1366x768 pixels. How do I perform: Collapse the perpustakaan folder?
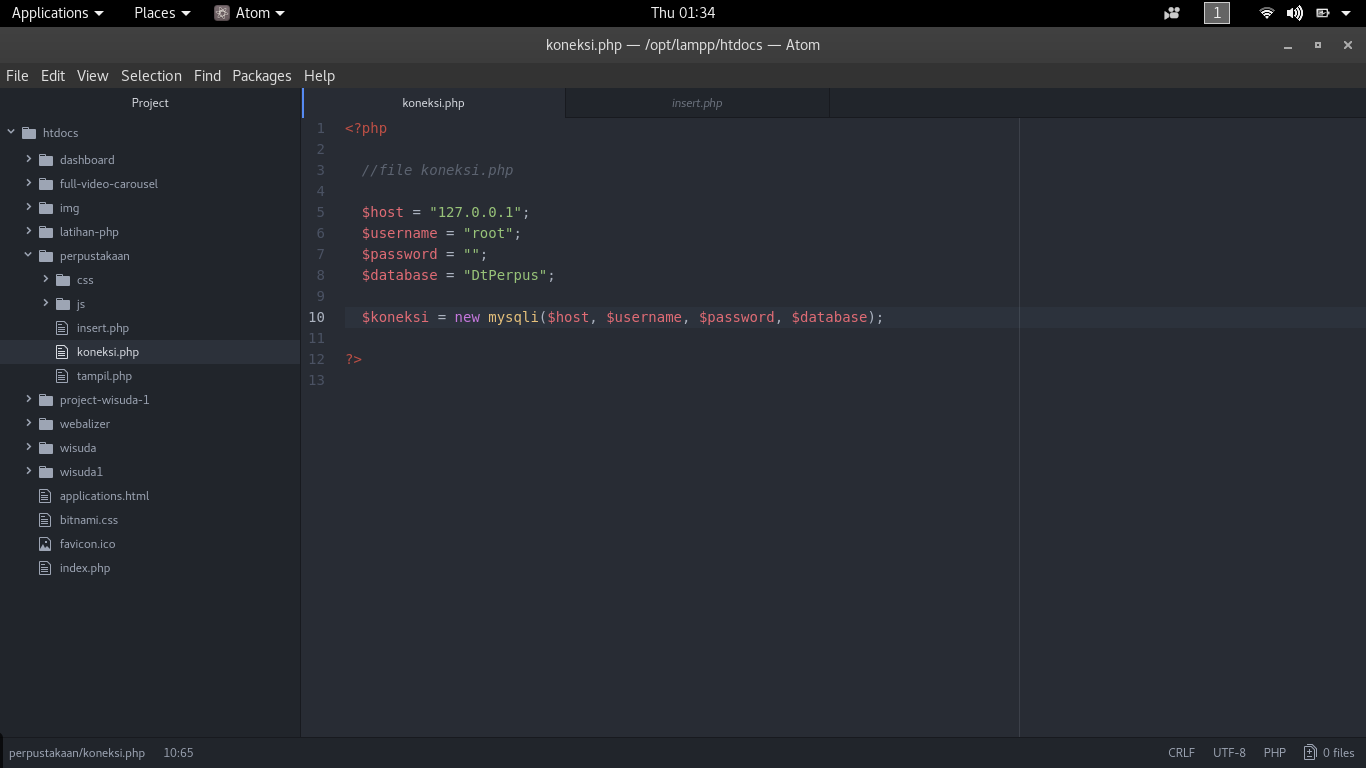click(x=29, y=256)
